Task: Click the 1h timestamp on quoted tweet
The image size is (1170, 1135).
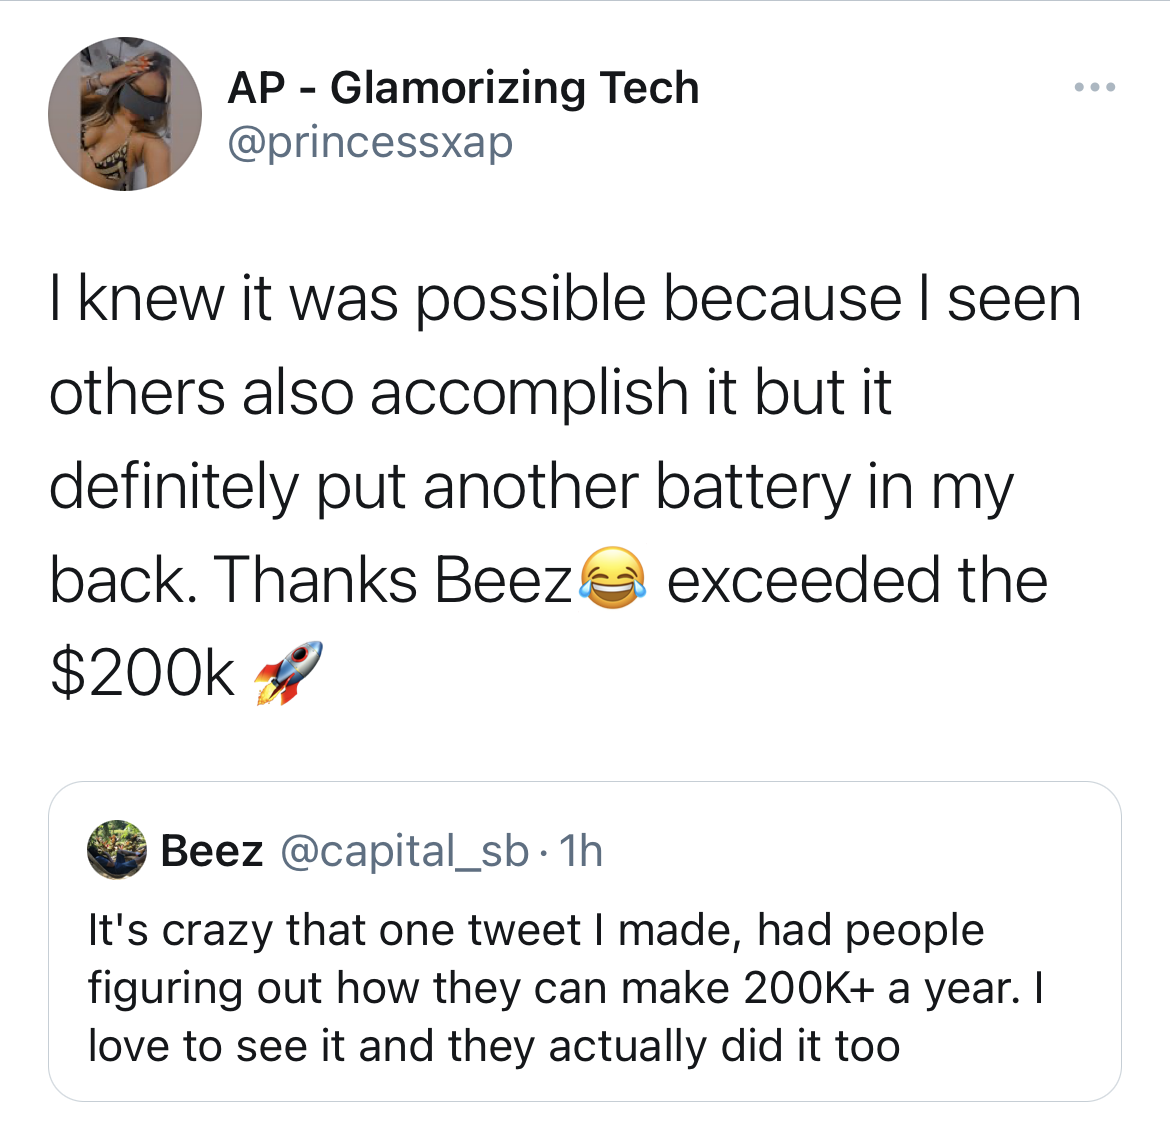Action: coord(581,851)
